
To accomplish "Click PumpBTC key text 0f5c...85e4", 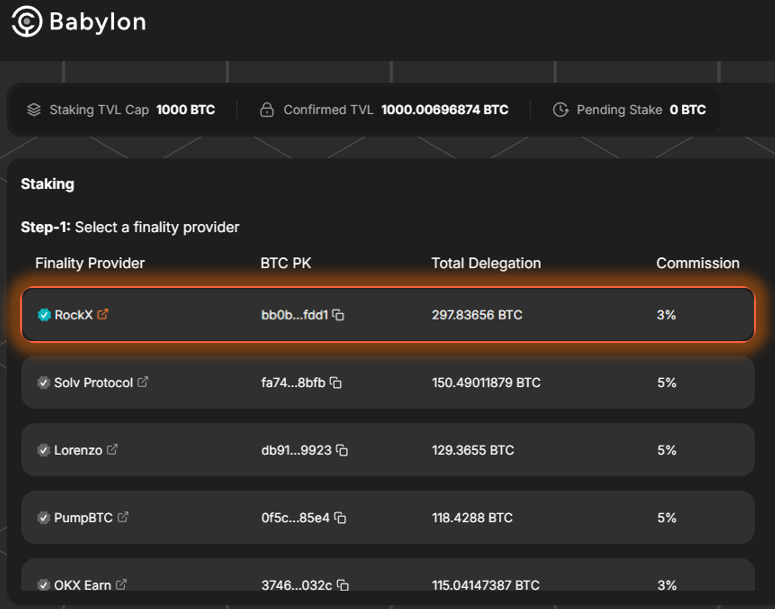I will 295,518.
